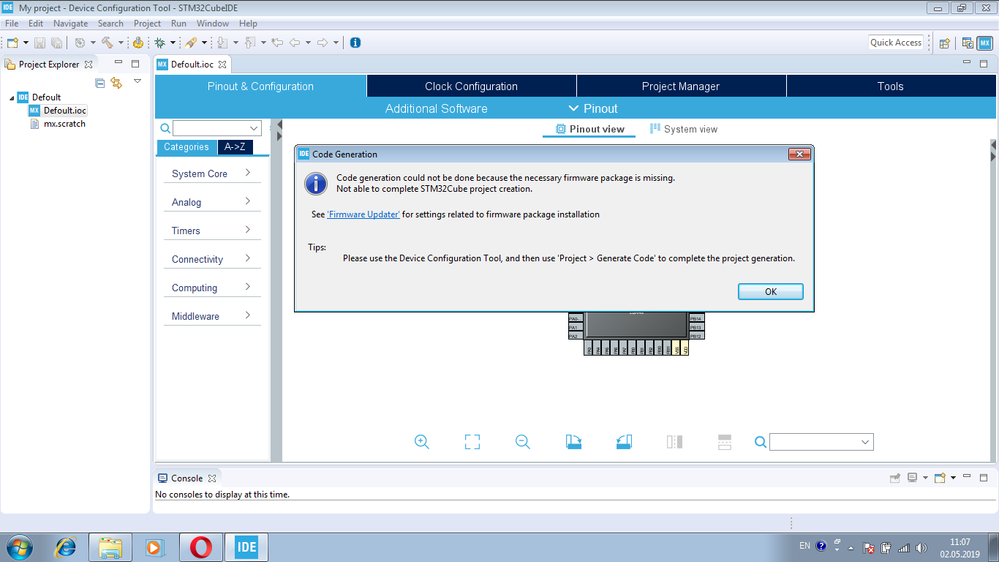Open the Tools tab
This screenshot has width=999, height=562.
[890, 86]
